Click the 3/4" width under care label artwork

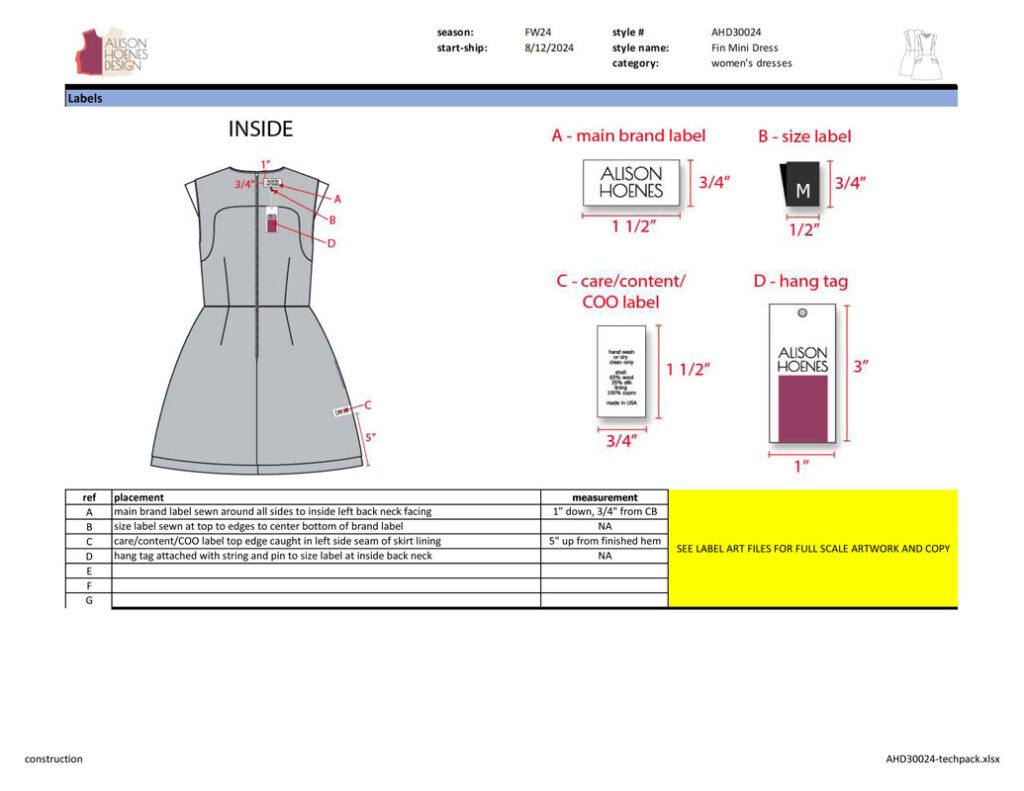coord(621,441)
